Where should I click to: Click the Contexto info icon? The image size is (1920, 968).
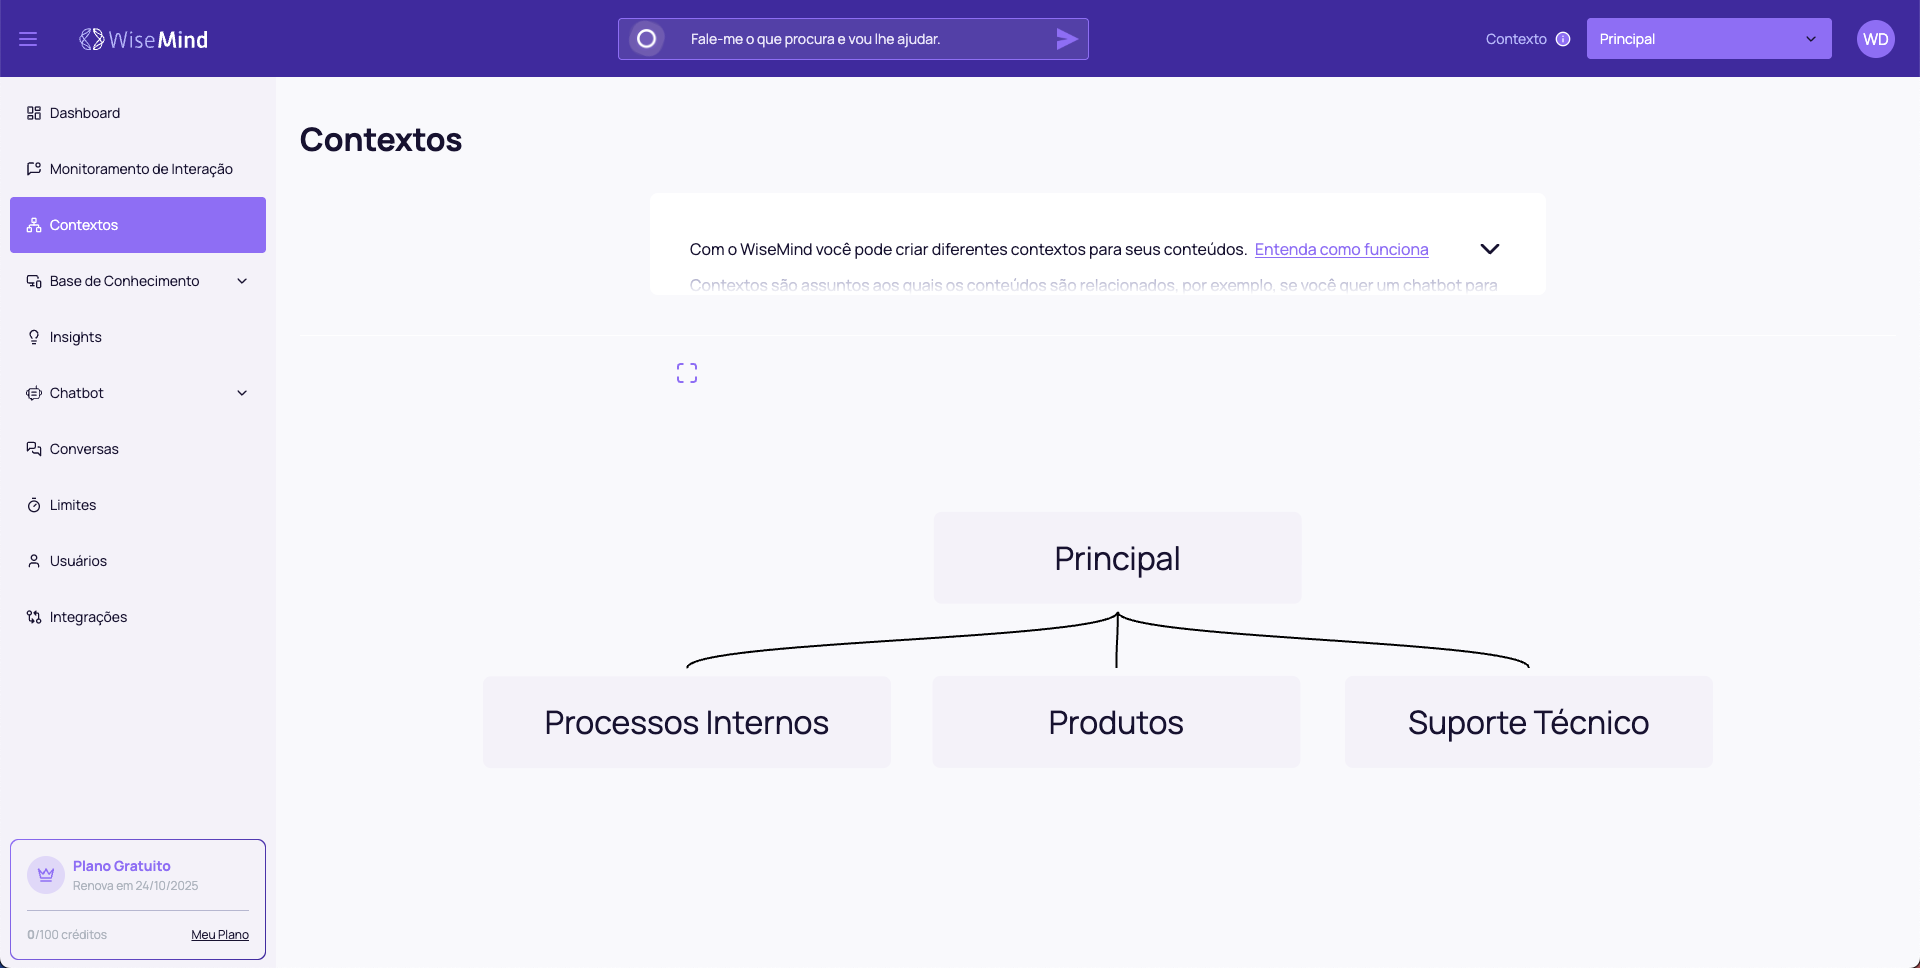1563,39
